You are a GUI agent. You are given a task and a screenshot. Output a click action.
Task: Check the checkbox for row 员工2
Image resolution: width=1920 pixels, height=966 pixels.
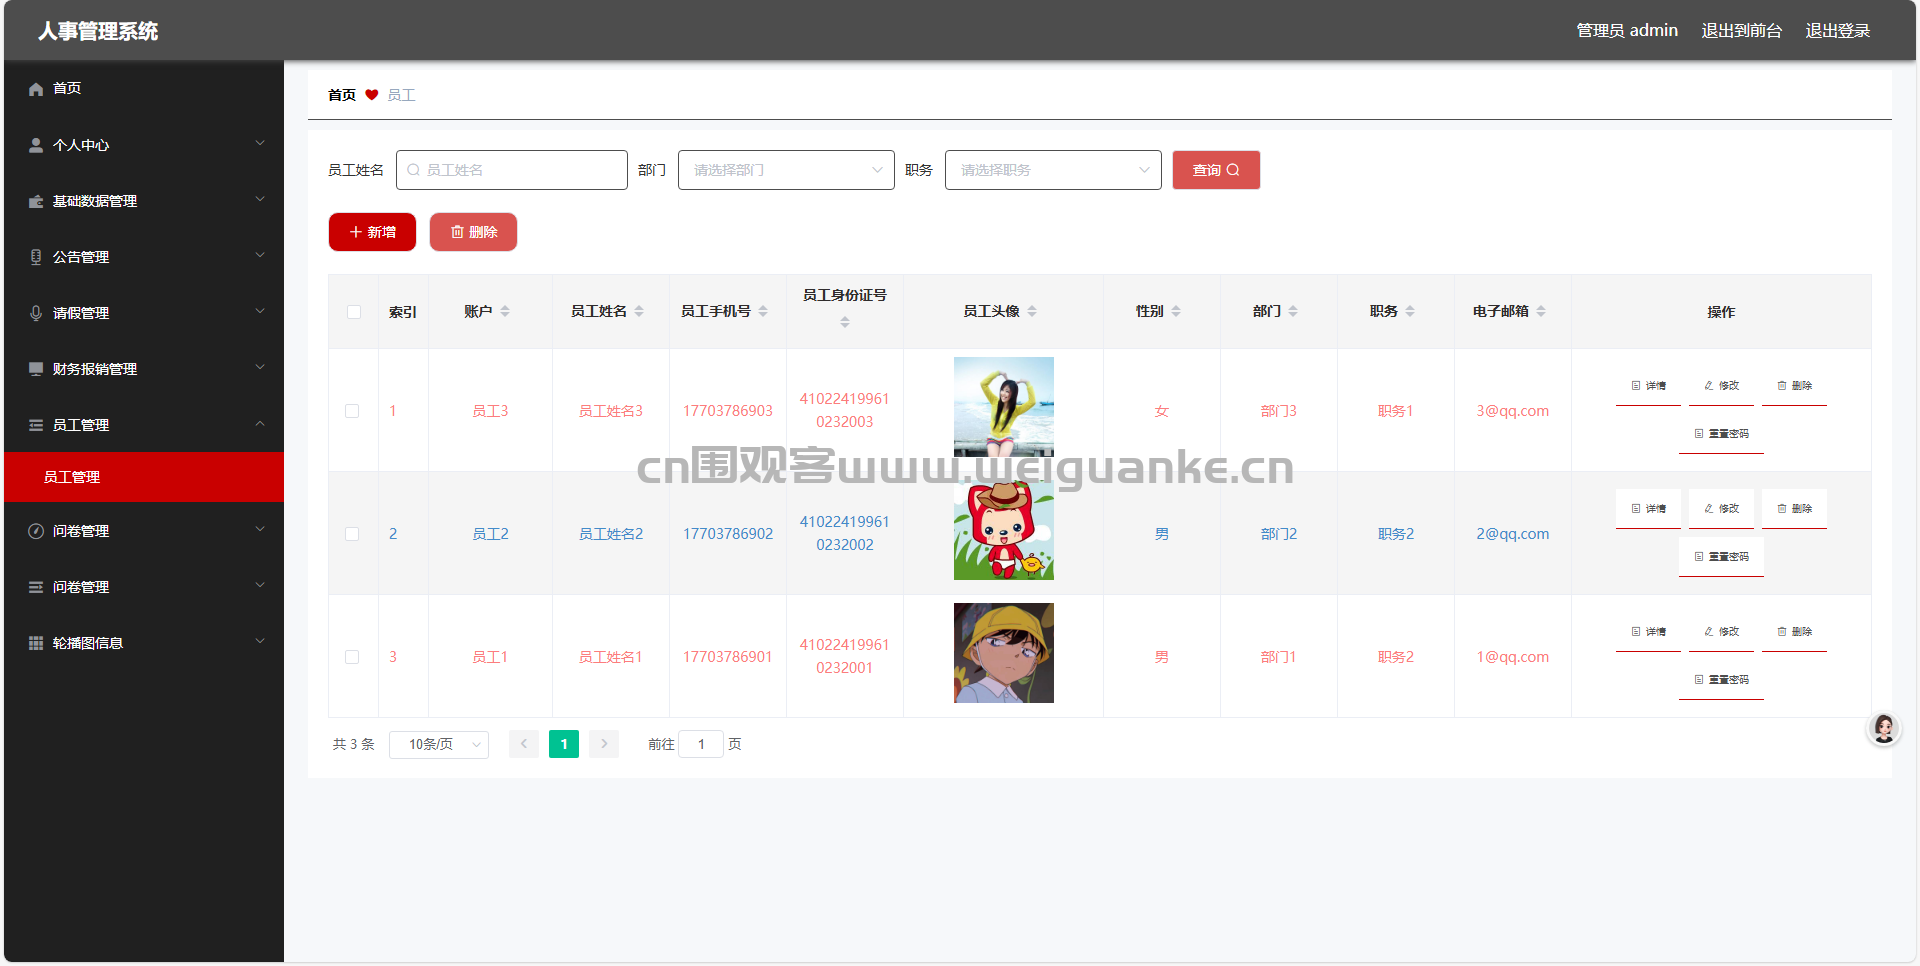pos(352,534)
